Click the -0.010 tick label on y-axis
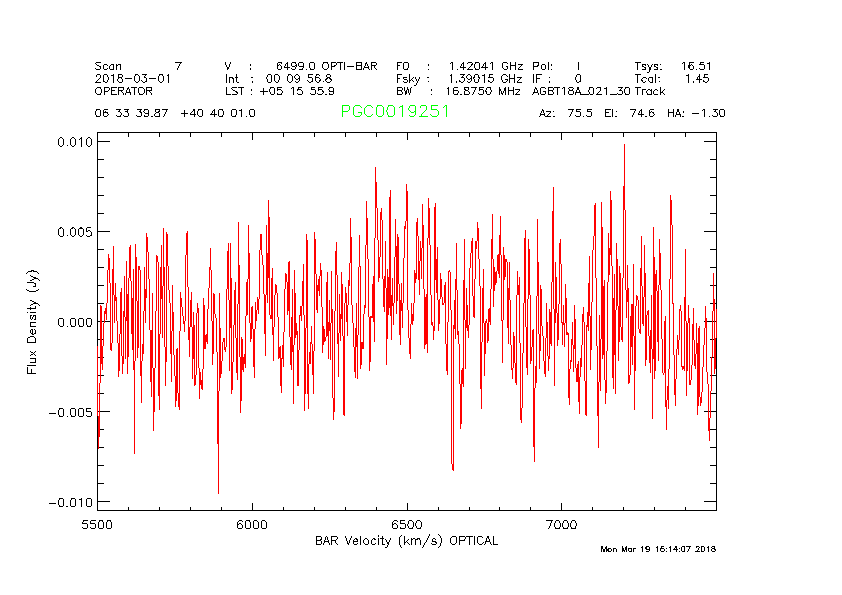Image resolution: width=842 pixels, height=595 pixels. [x=71, y=502]
